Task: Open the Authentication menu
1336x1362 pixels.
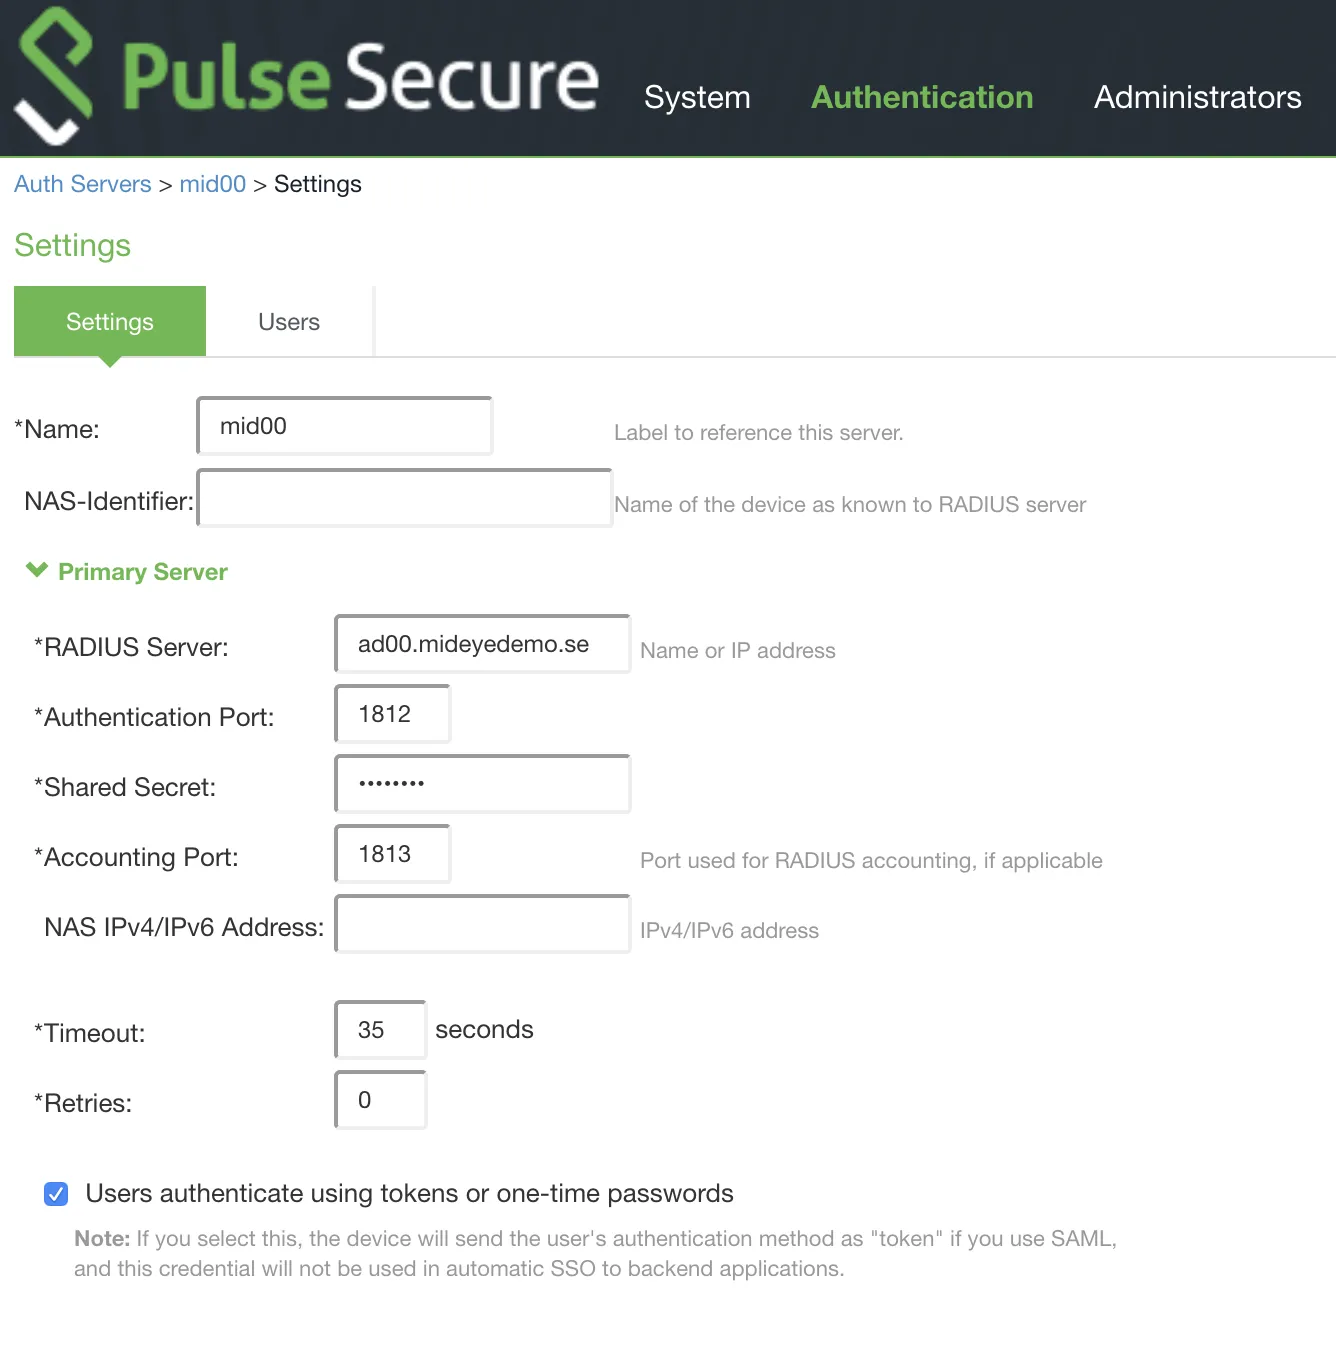Action: tap(921, 97)
